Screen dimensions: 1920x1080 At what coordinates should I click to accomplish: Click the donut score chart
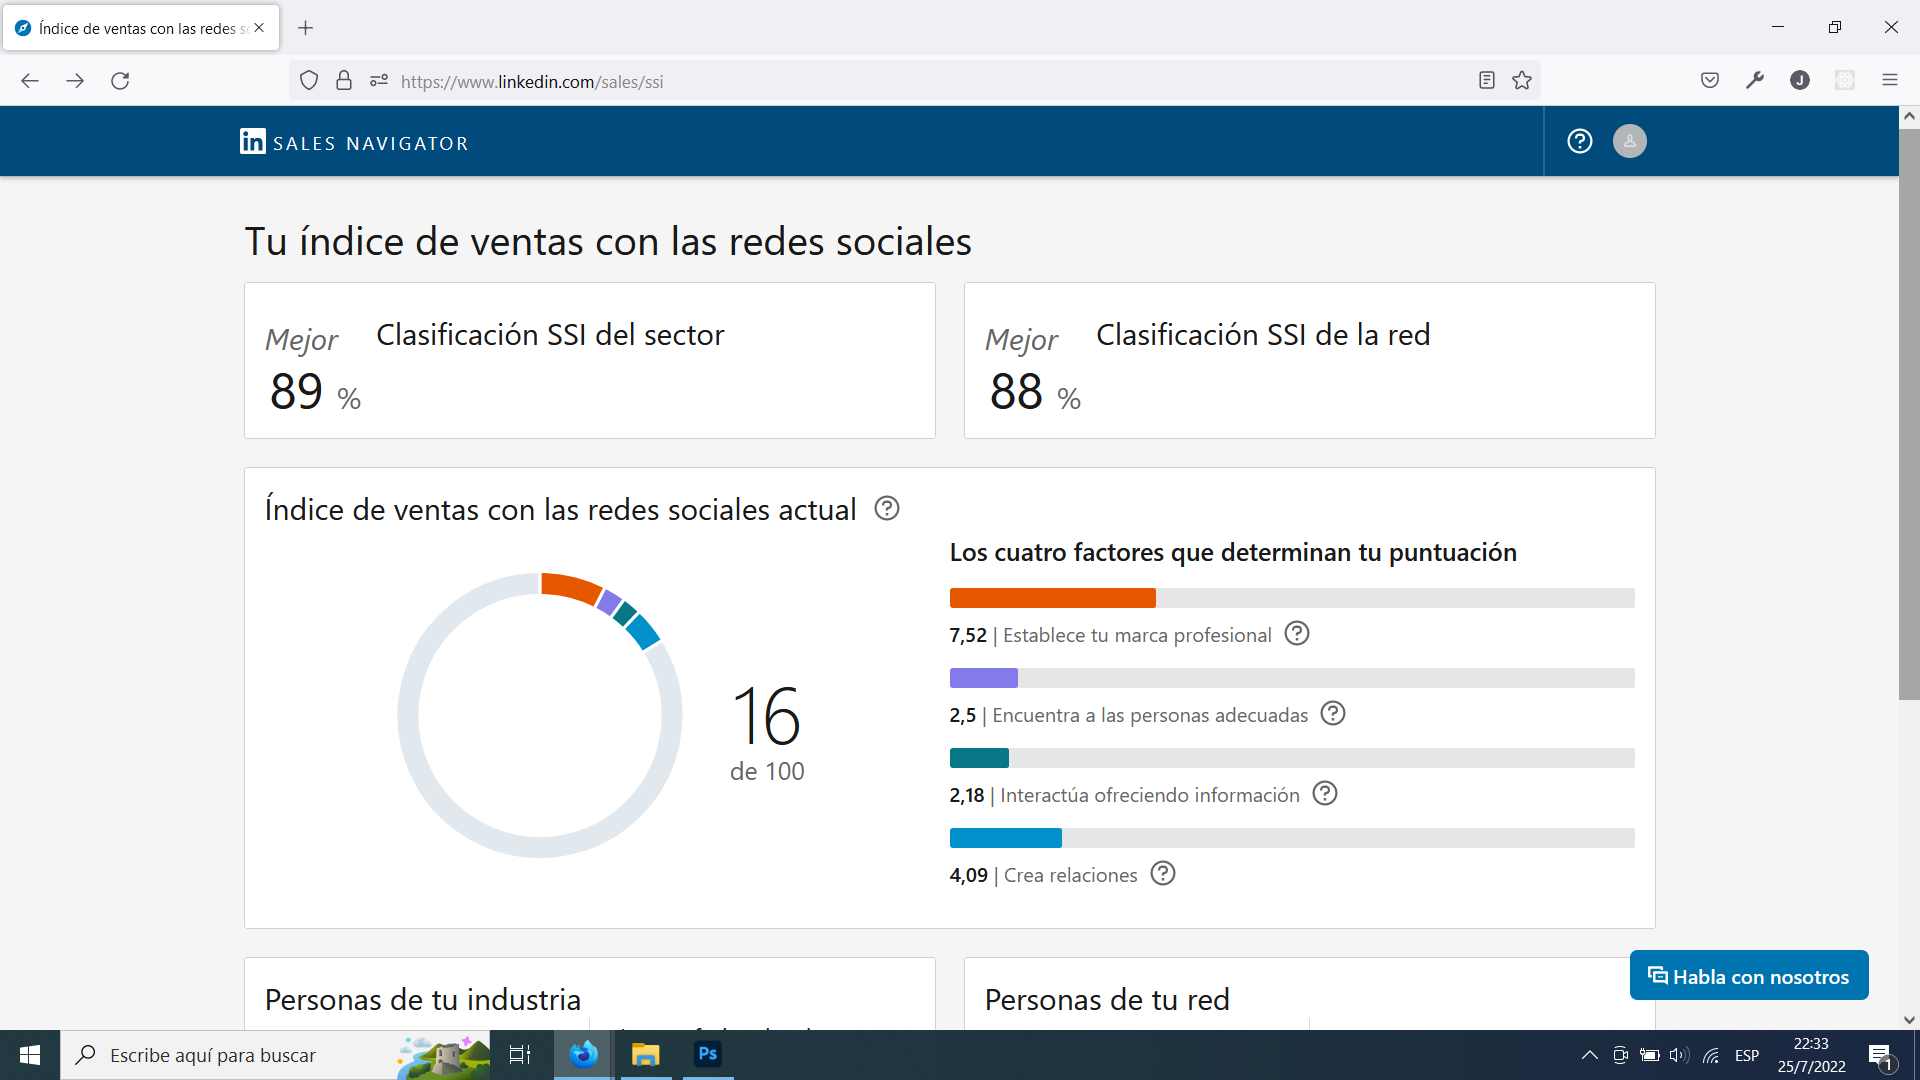click(540, 715)
